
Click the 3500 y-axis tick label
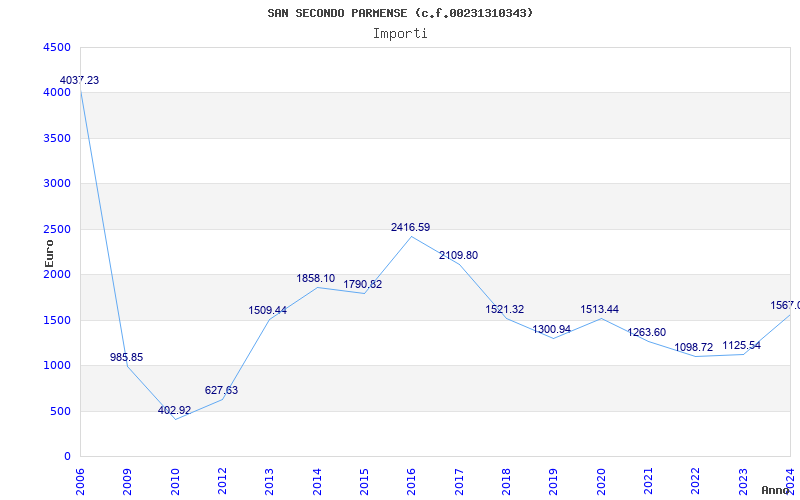(57, 138)
